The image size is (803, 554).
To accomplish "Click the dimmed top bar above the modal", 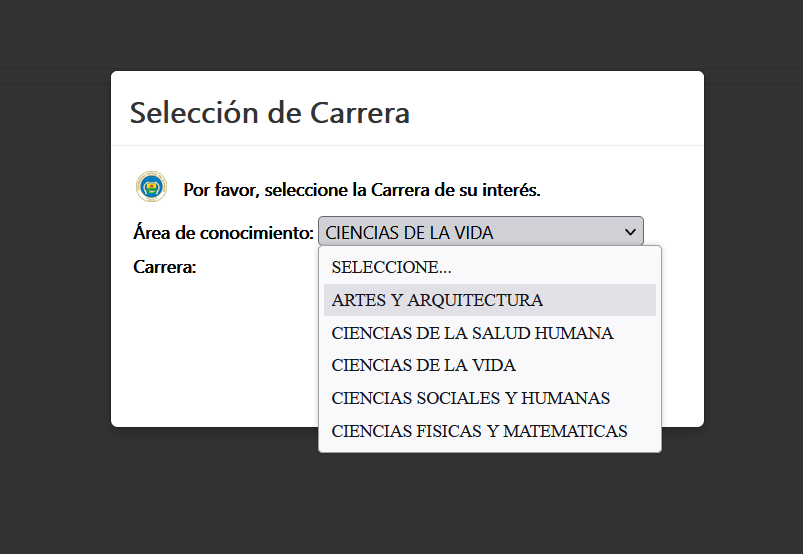I will tap(402, 34).
